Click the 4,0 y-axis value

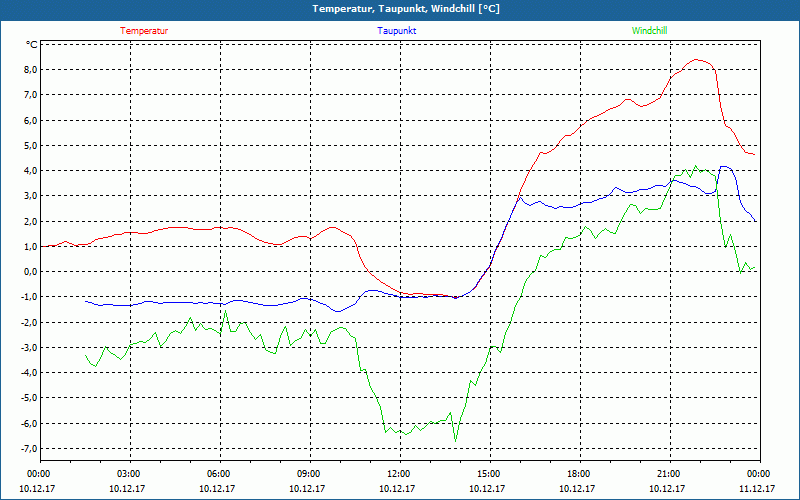pyautogui.click(x=31, y=170)
